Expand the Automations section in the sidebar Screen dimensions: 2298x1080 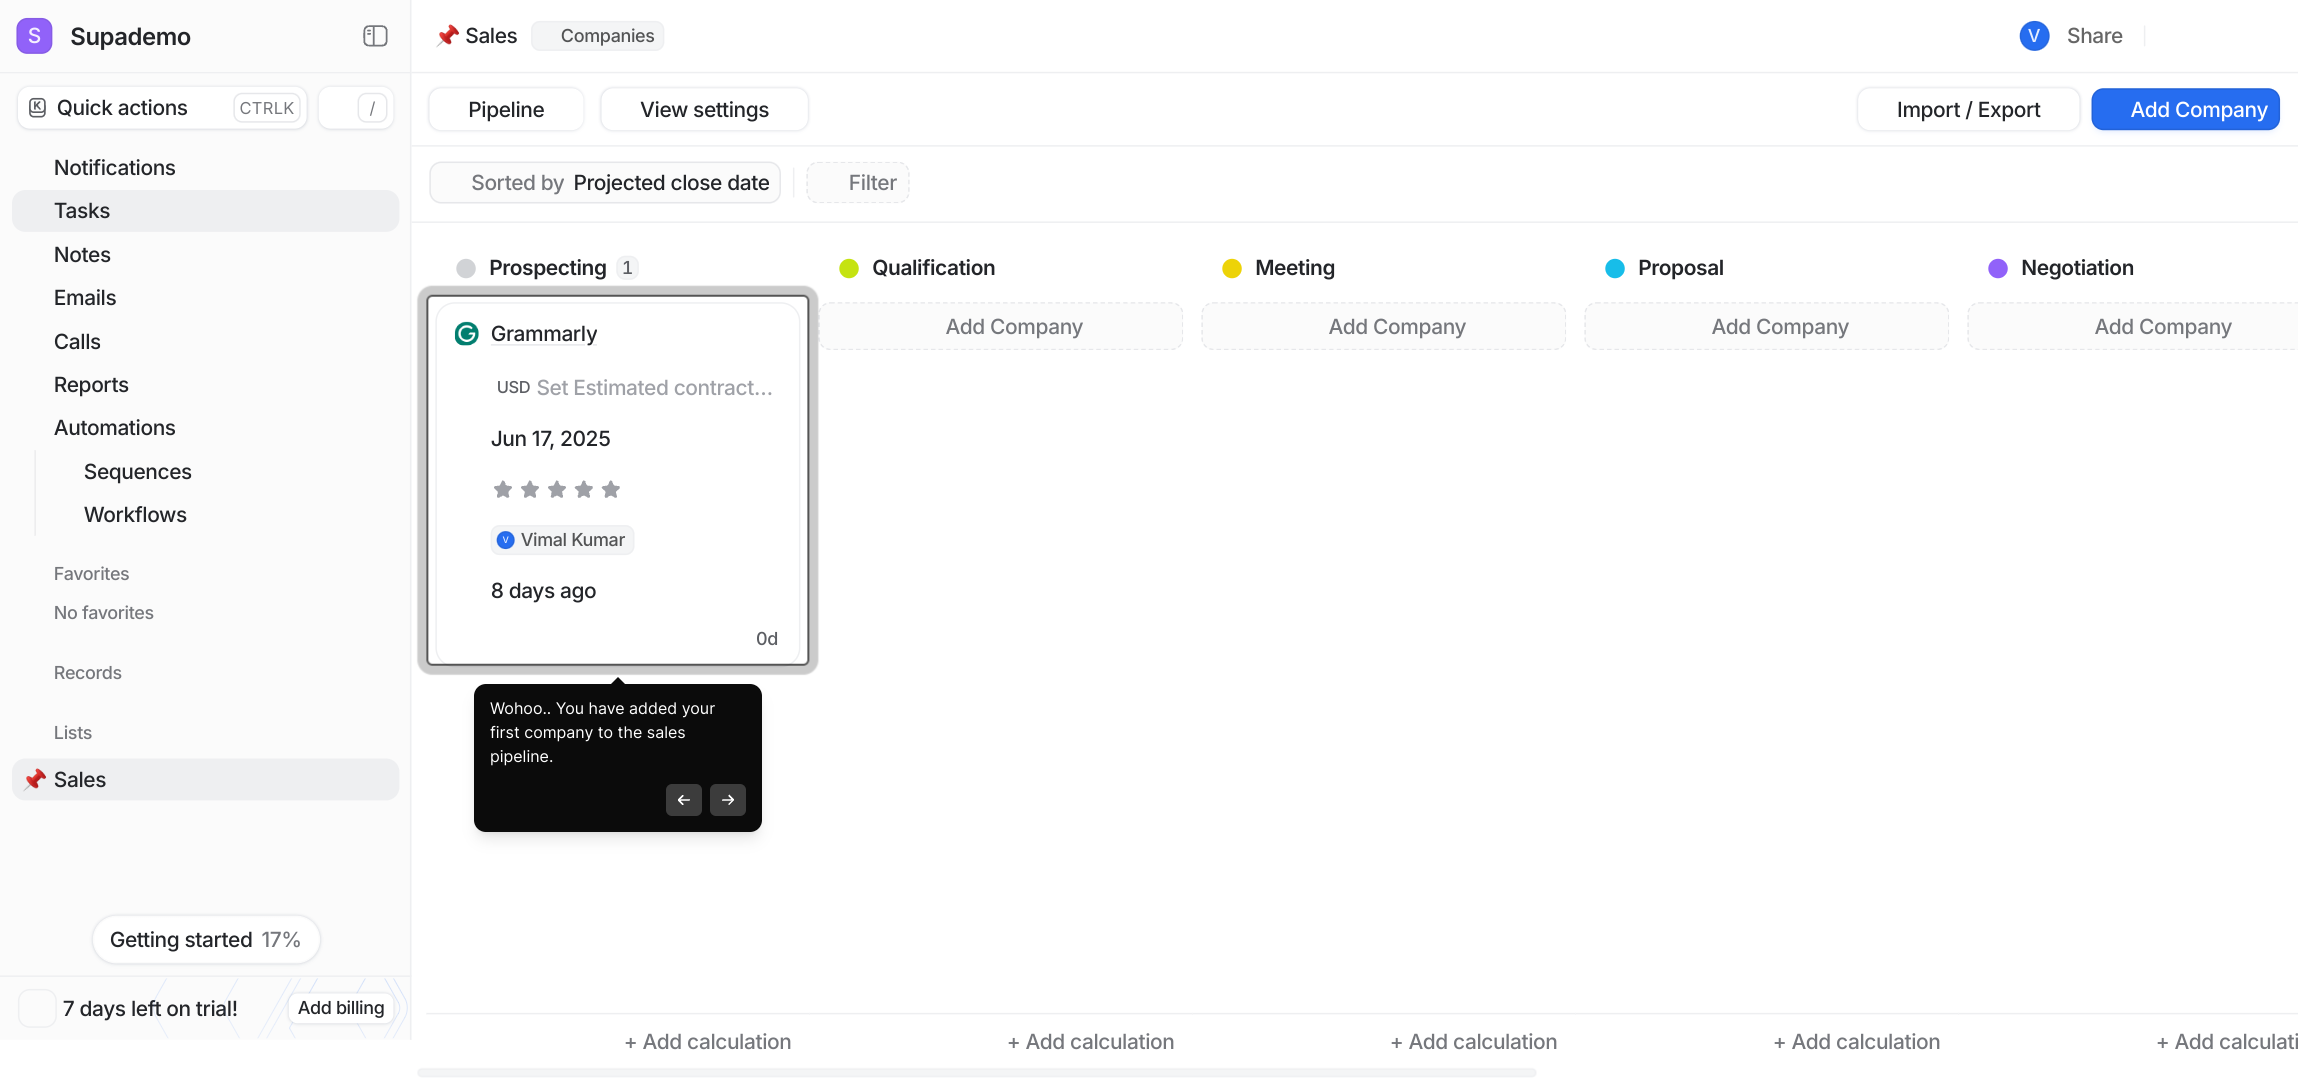tap(114, 428)
